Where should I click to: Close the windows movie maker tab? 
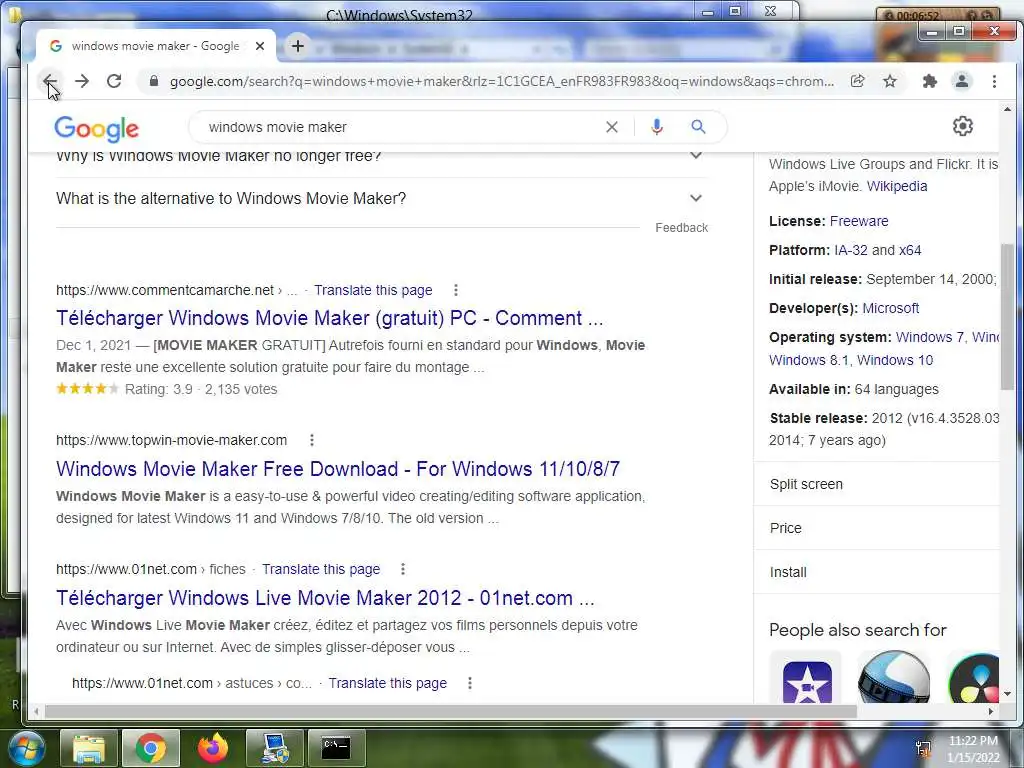click(260, 46)
